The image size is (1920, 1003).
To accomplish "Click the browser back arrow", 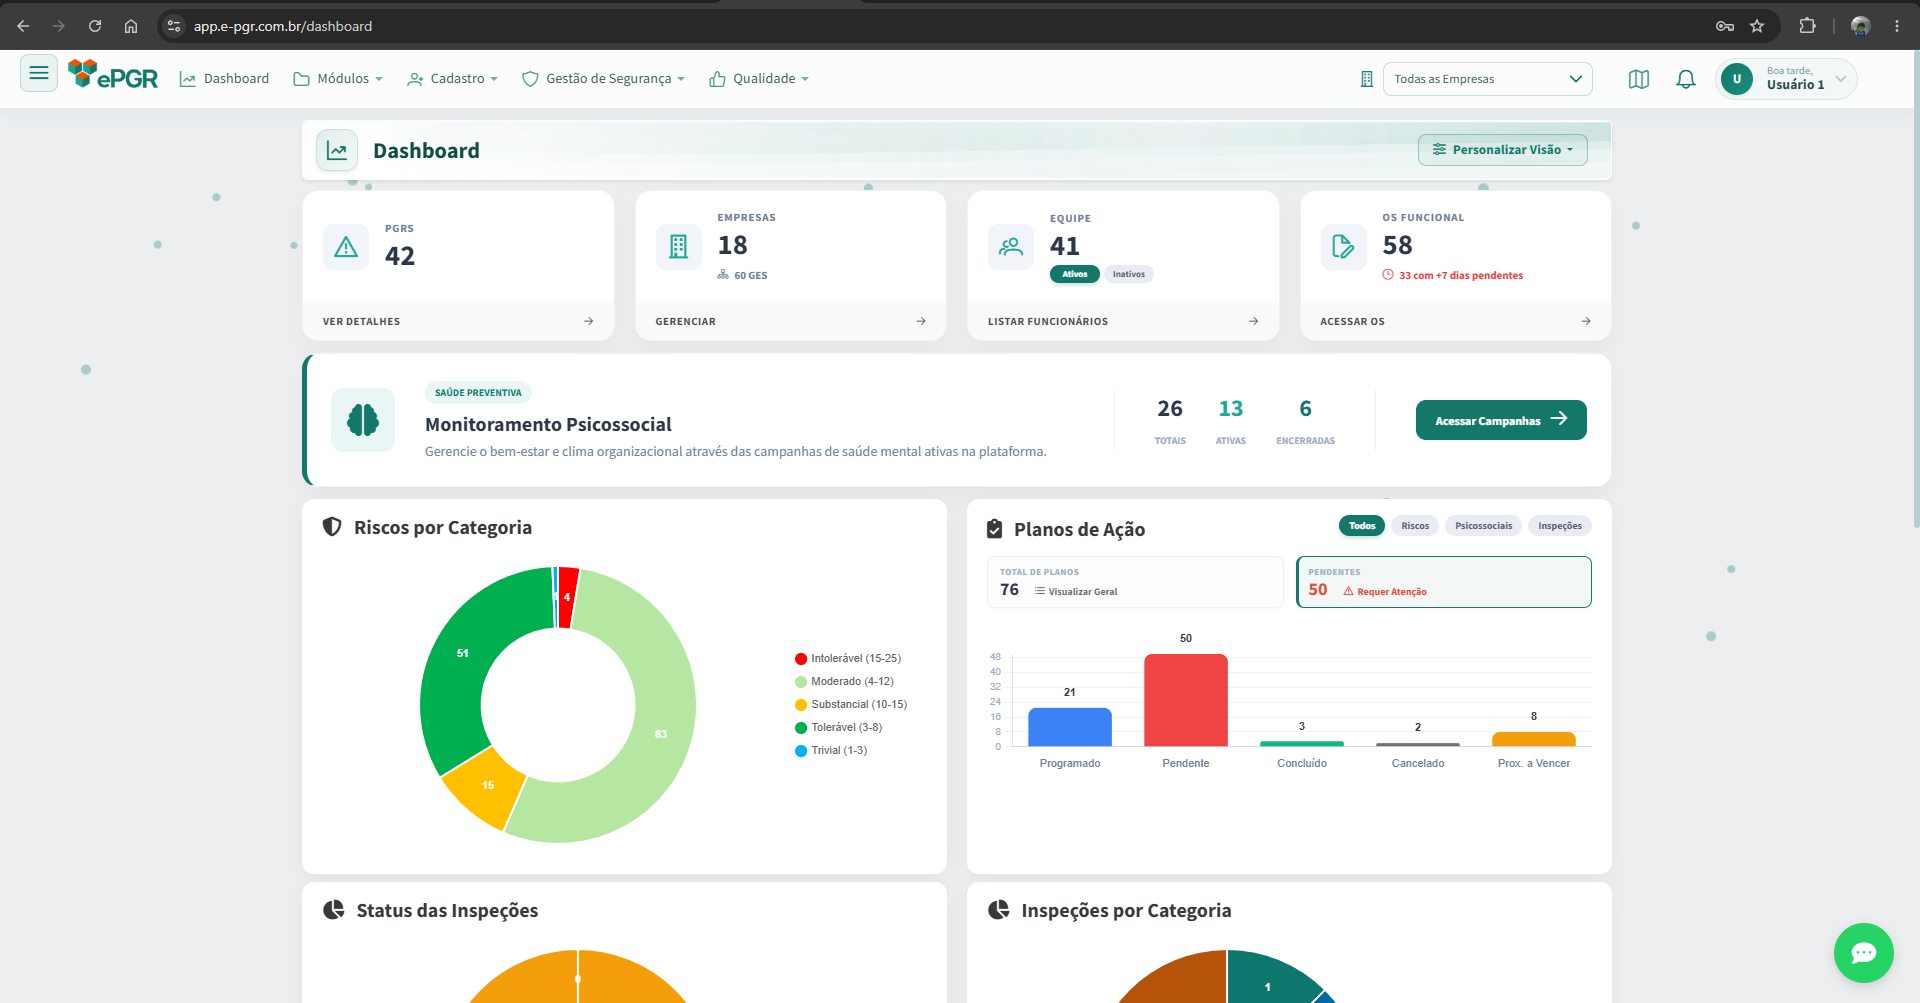I will click(x=23, y=26).
